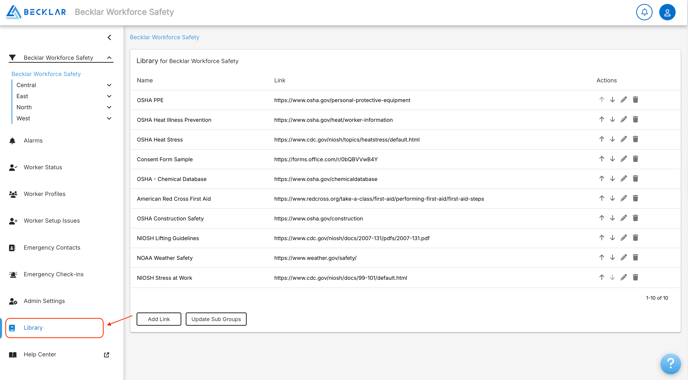Delete the NIOSH Stress at Work link

click(x=635, y=278)
